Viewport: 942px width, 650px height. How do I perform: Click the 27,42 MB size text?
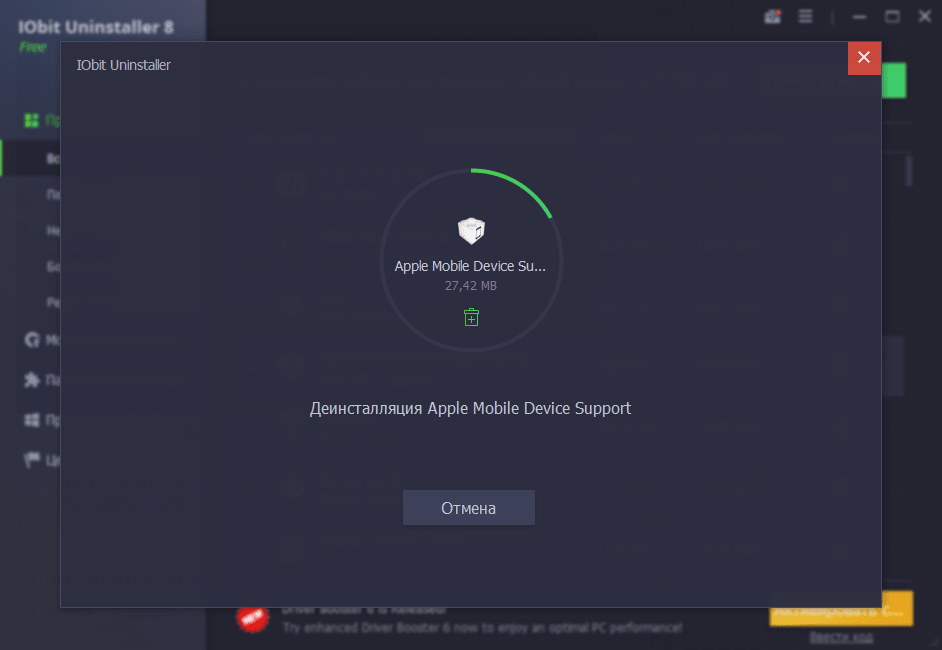(470, 286)
